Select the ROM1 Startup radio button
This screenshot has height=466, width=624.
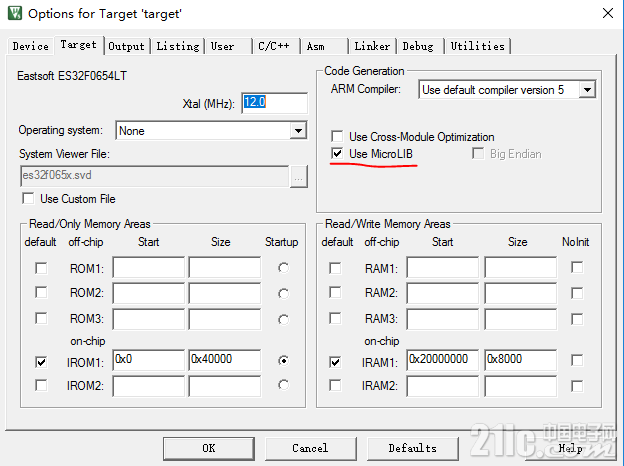click(x=283, y=268)
